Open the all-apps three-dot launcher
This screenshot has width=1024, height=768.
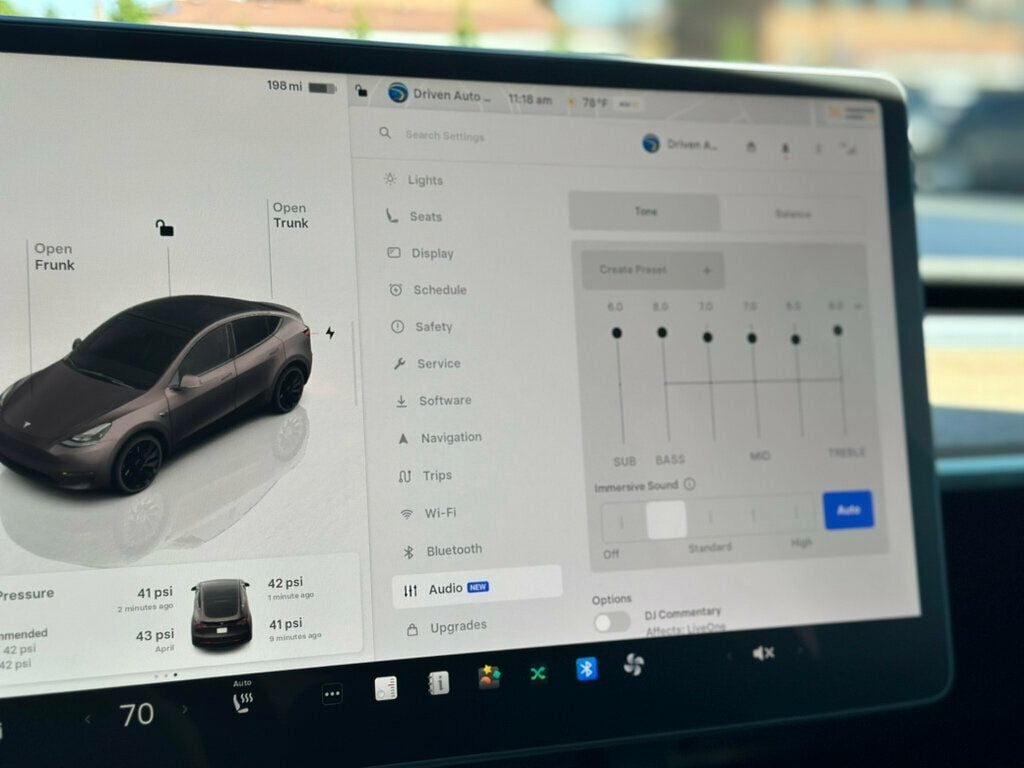(x=332, y=694)
